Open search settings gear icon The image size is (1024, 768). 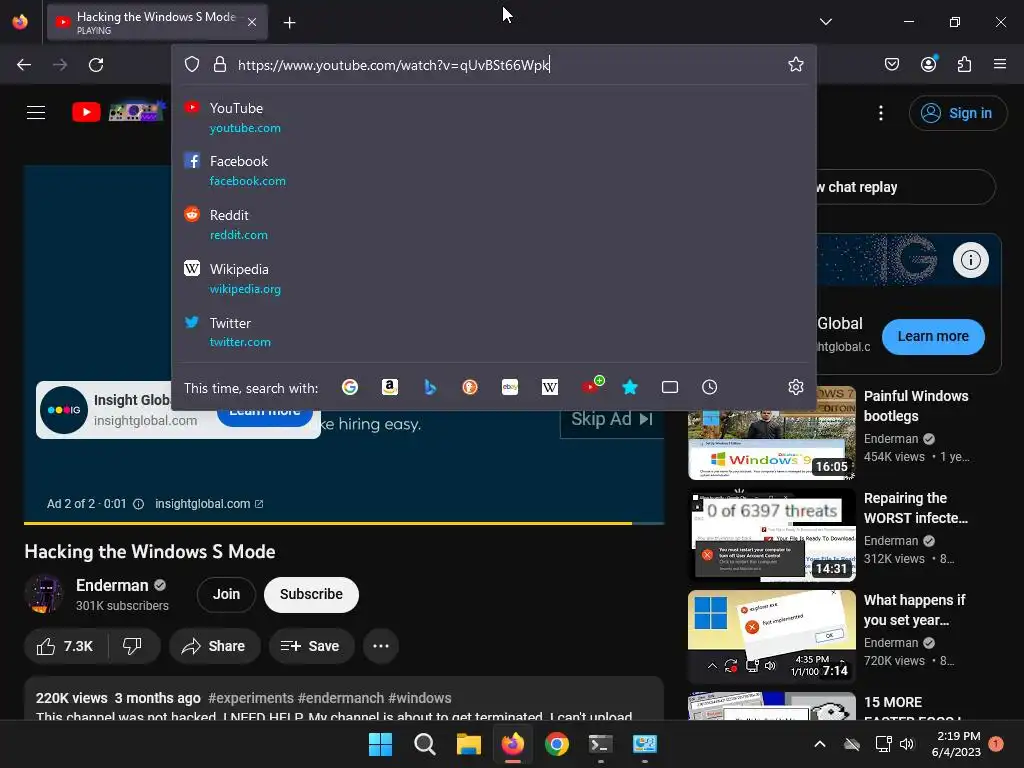point(795,387)
